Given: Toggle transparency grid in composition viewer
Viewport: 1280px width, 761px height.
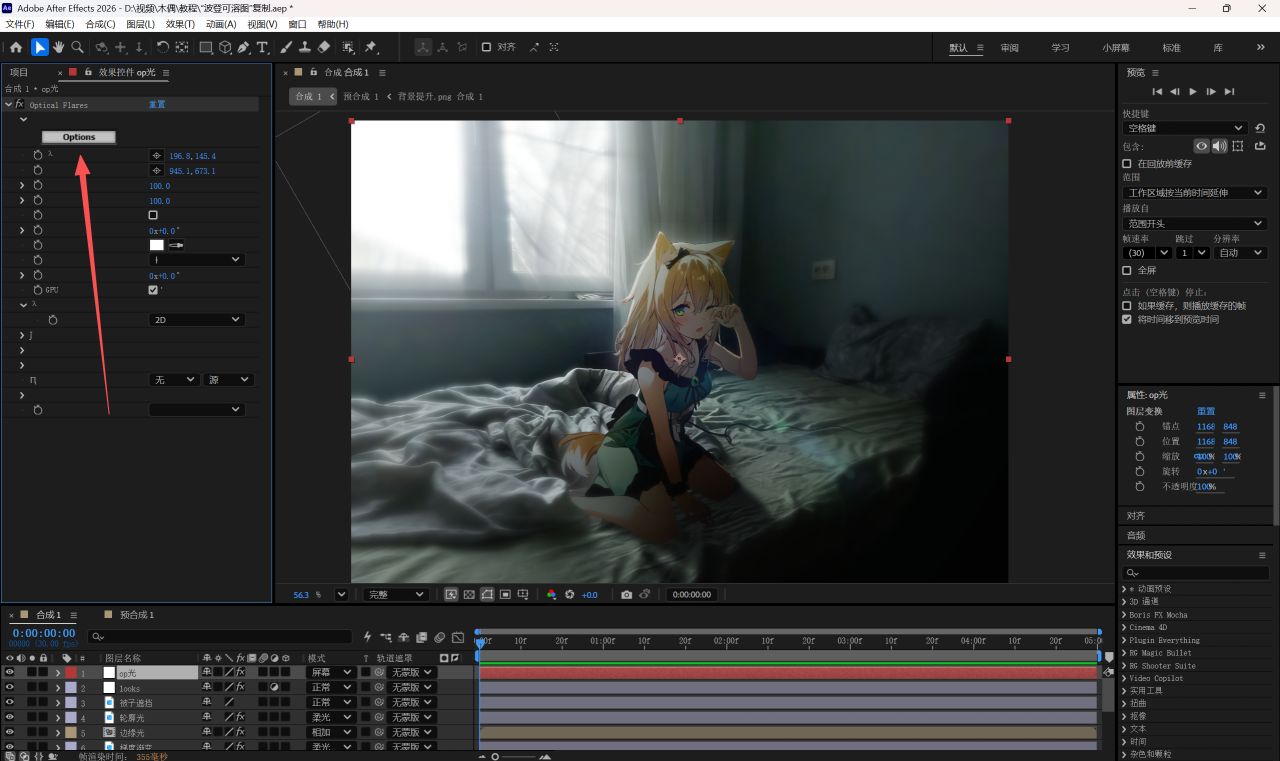Looking at the screenshot, I should click(469, 594).
